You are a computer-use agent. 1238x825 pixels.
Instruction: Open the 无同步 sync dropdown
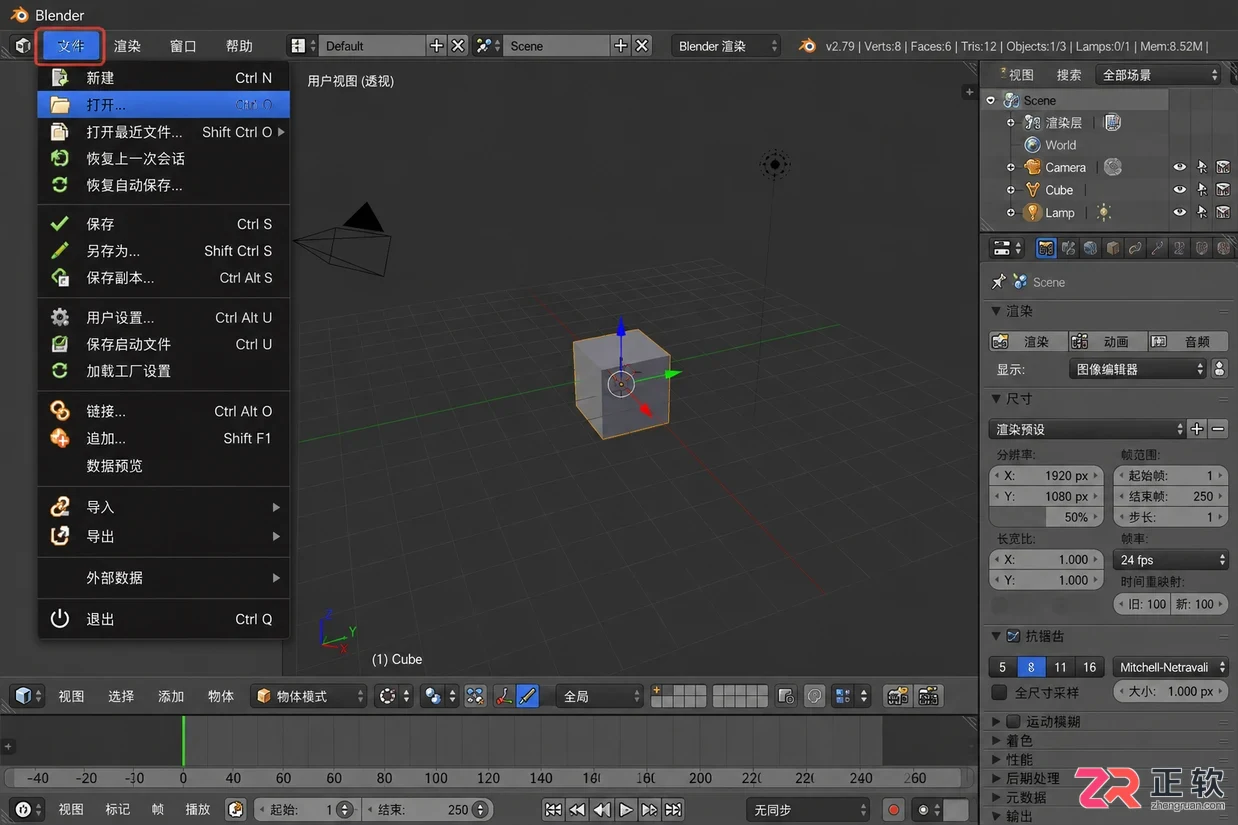(x=808, y=810)
